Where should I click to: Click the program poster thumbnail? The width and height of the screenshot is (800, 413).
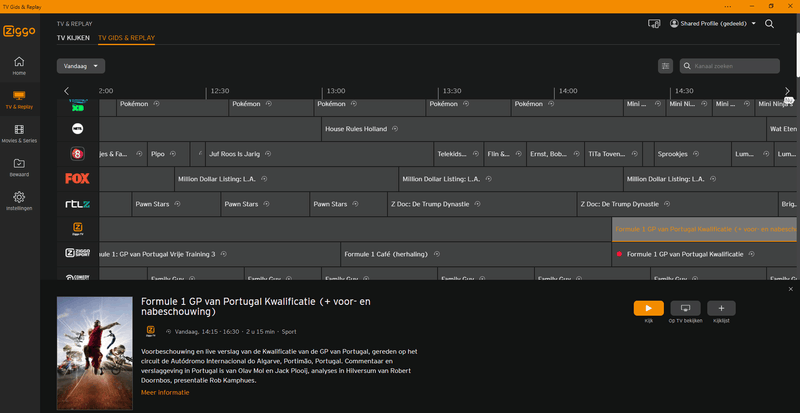tap(94, 353)
